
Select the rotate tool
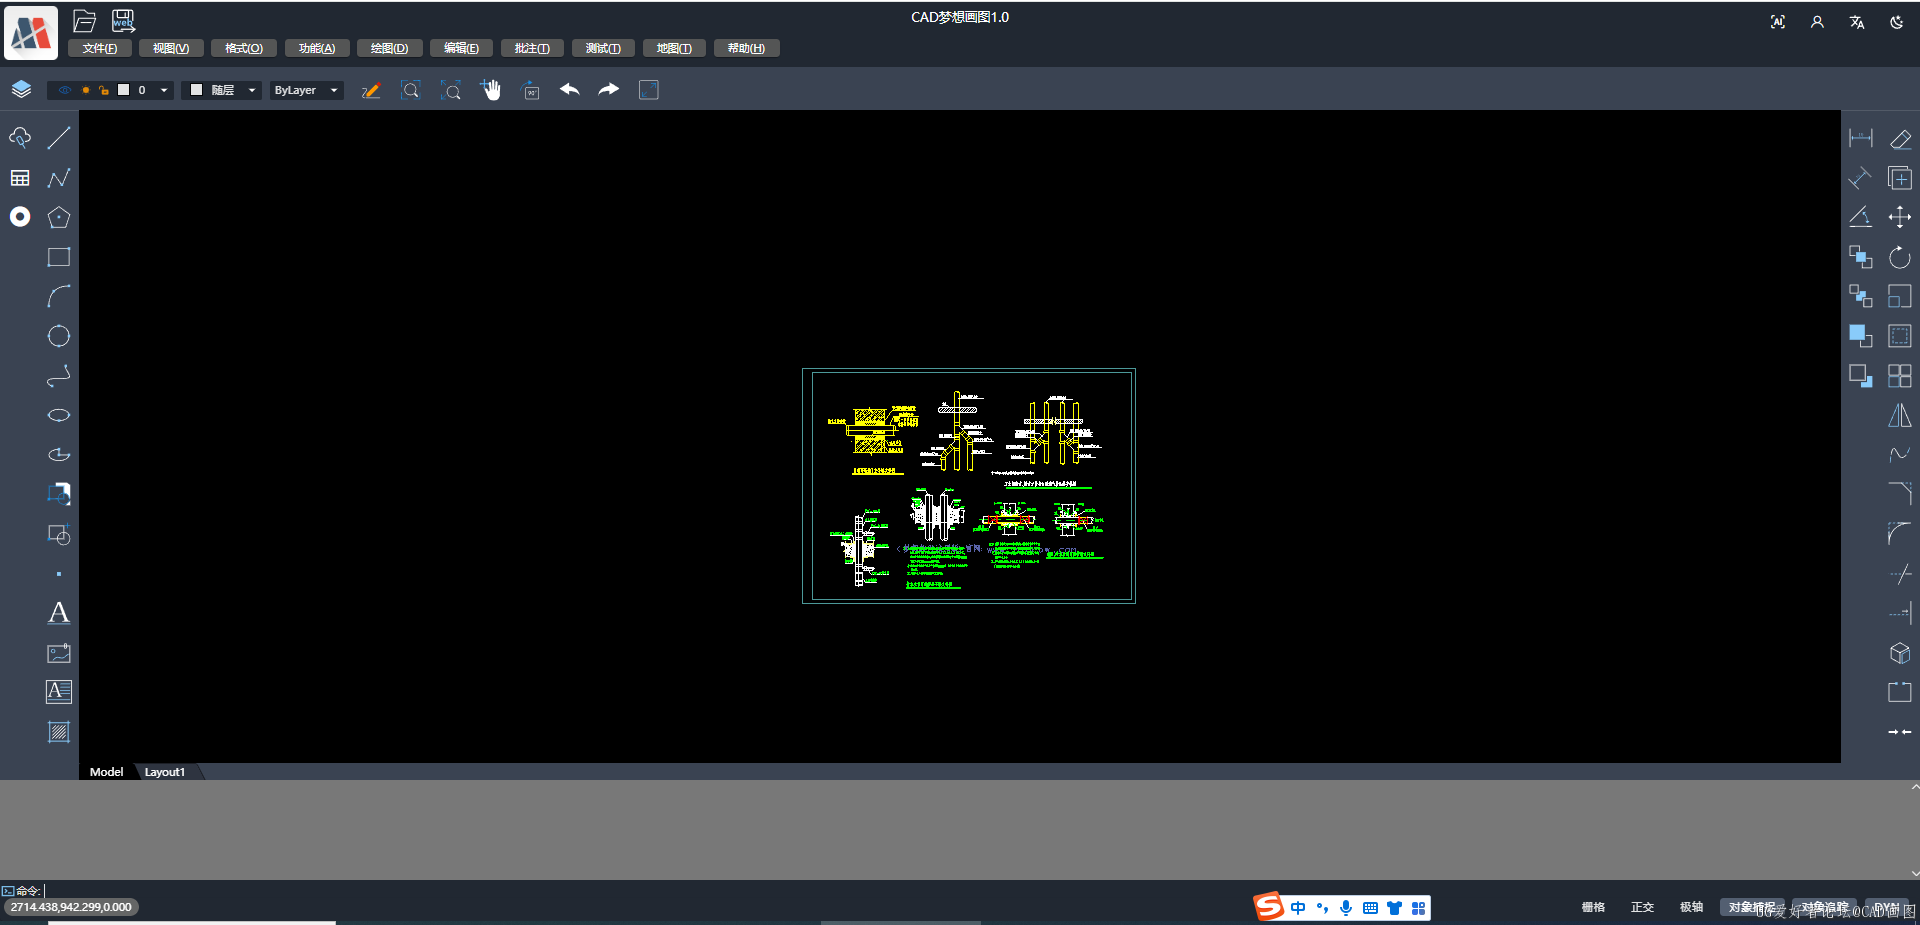pyautogui.click(x=1900, y=257)
